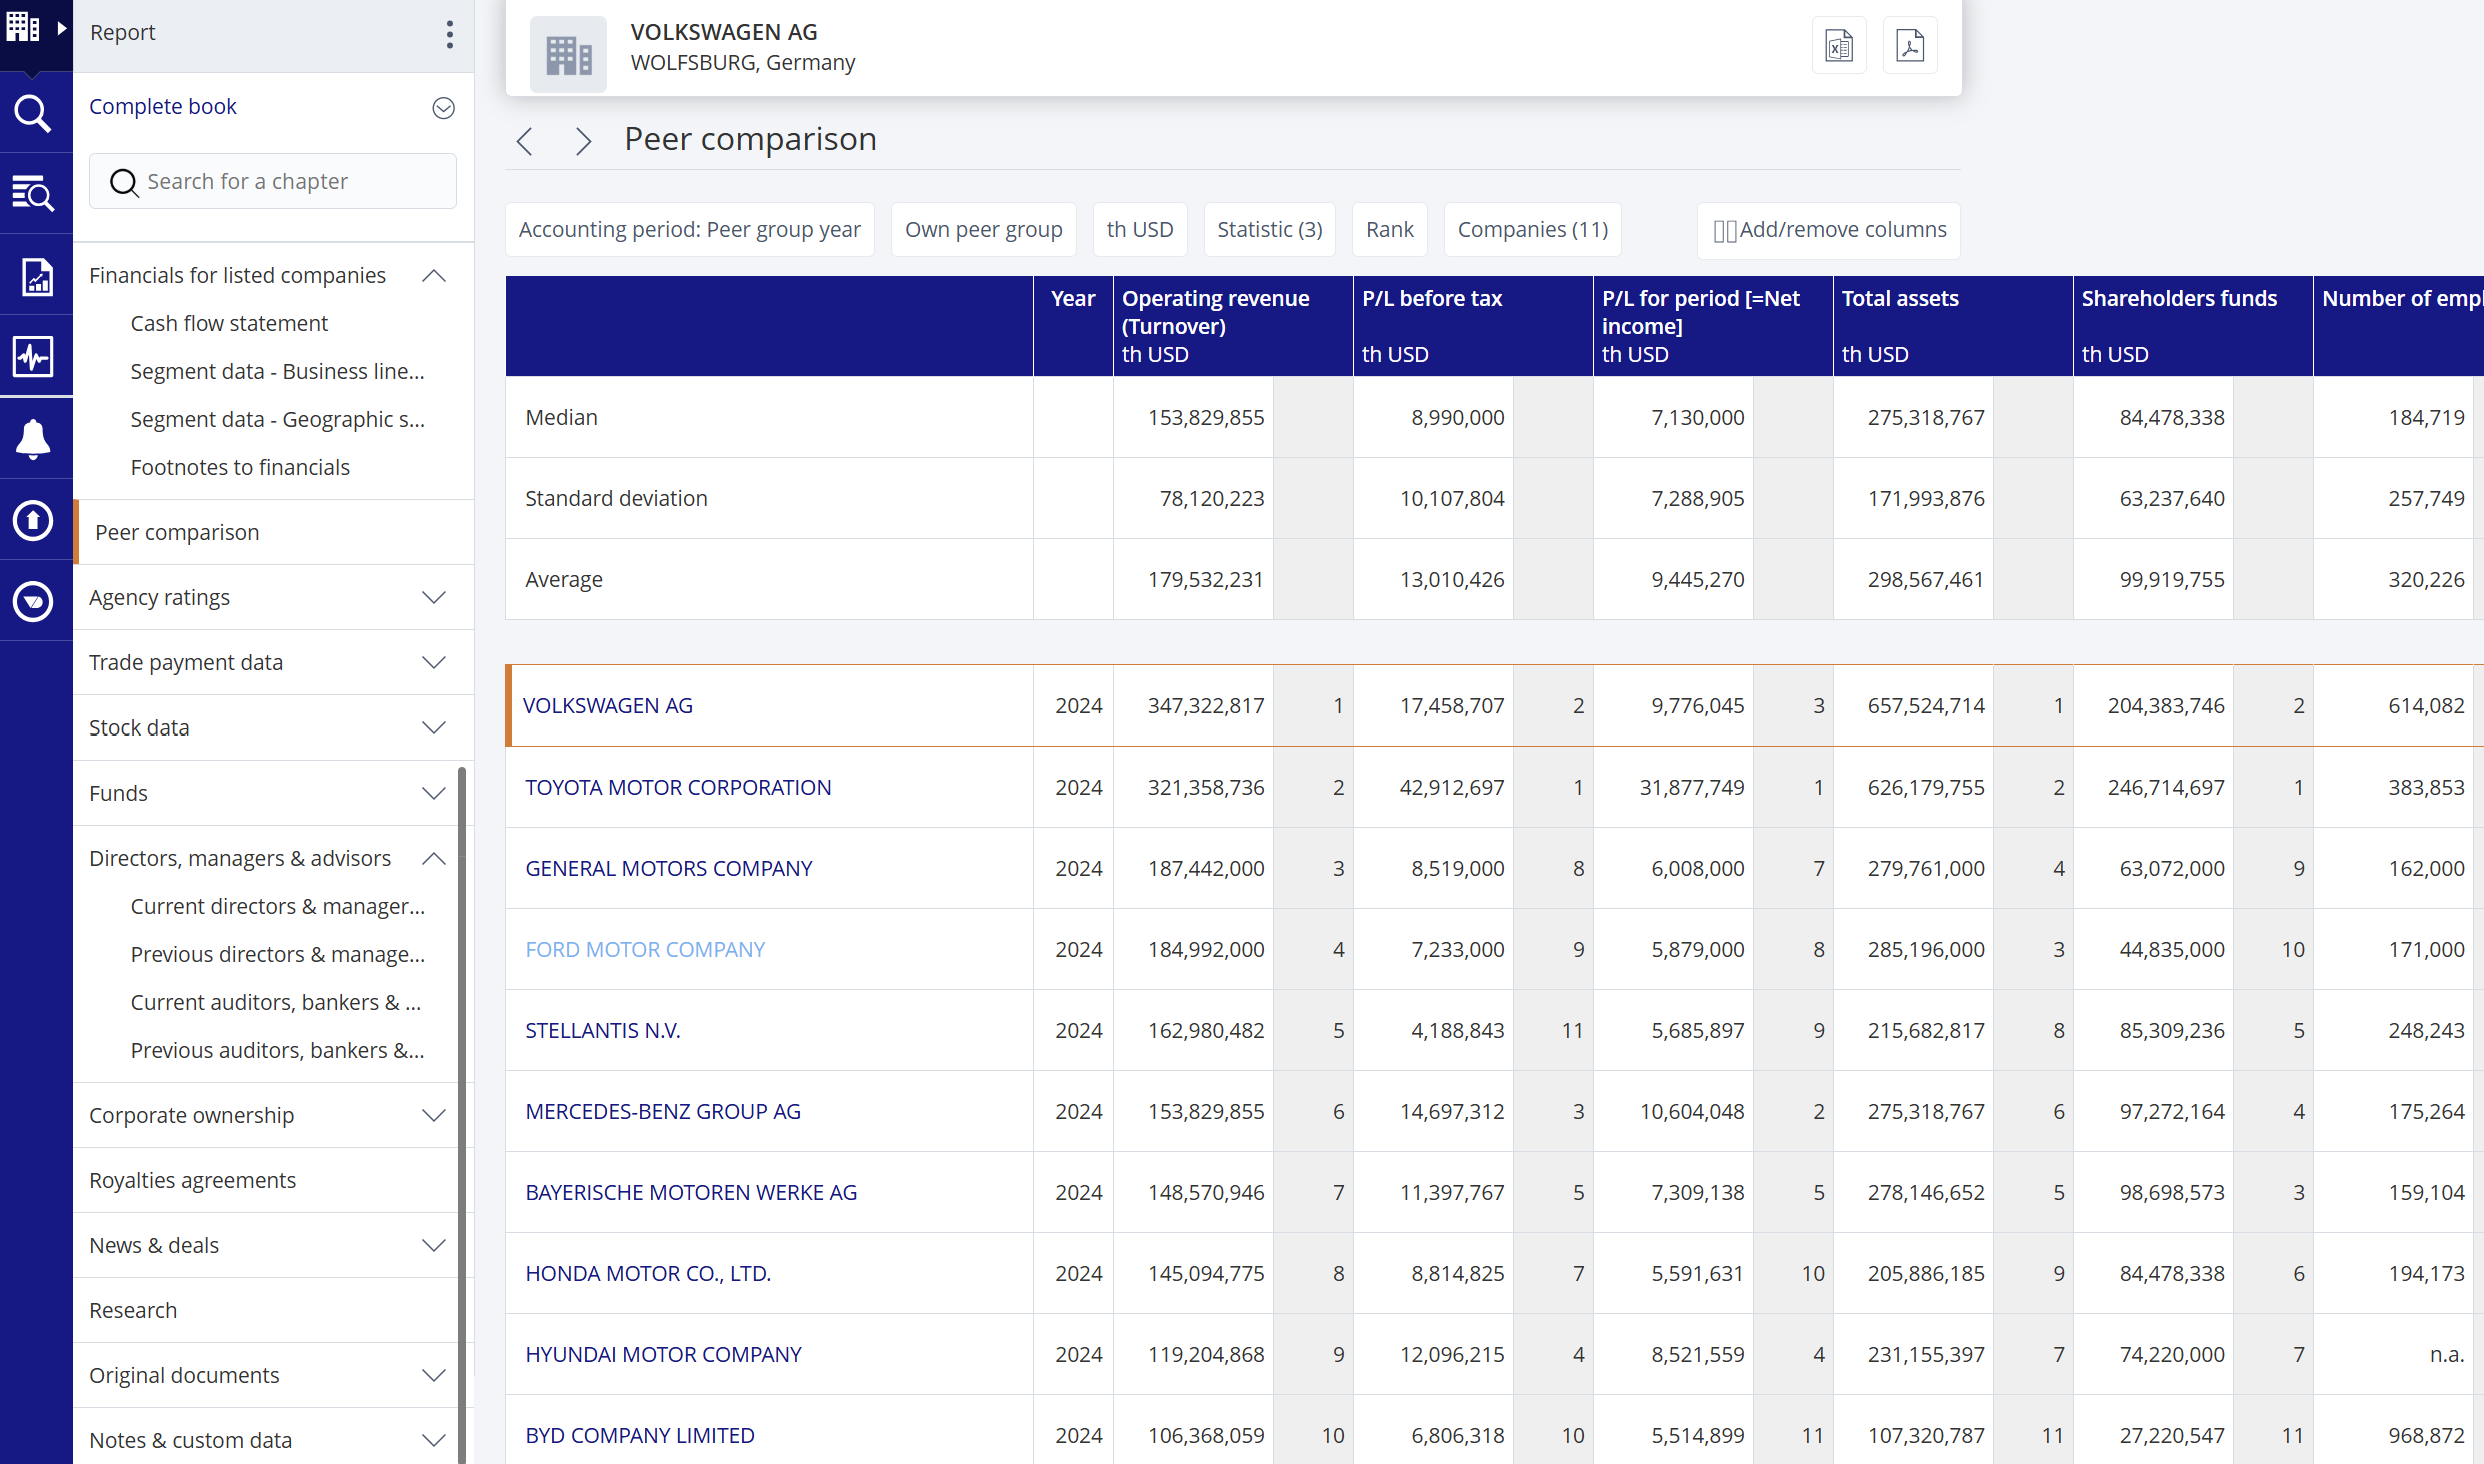Expand the Agency ratings section

[434, 598]
